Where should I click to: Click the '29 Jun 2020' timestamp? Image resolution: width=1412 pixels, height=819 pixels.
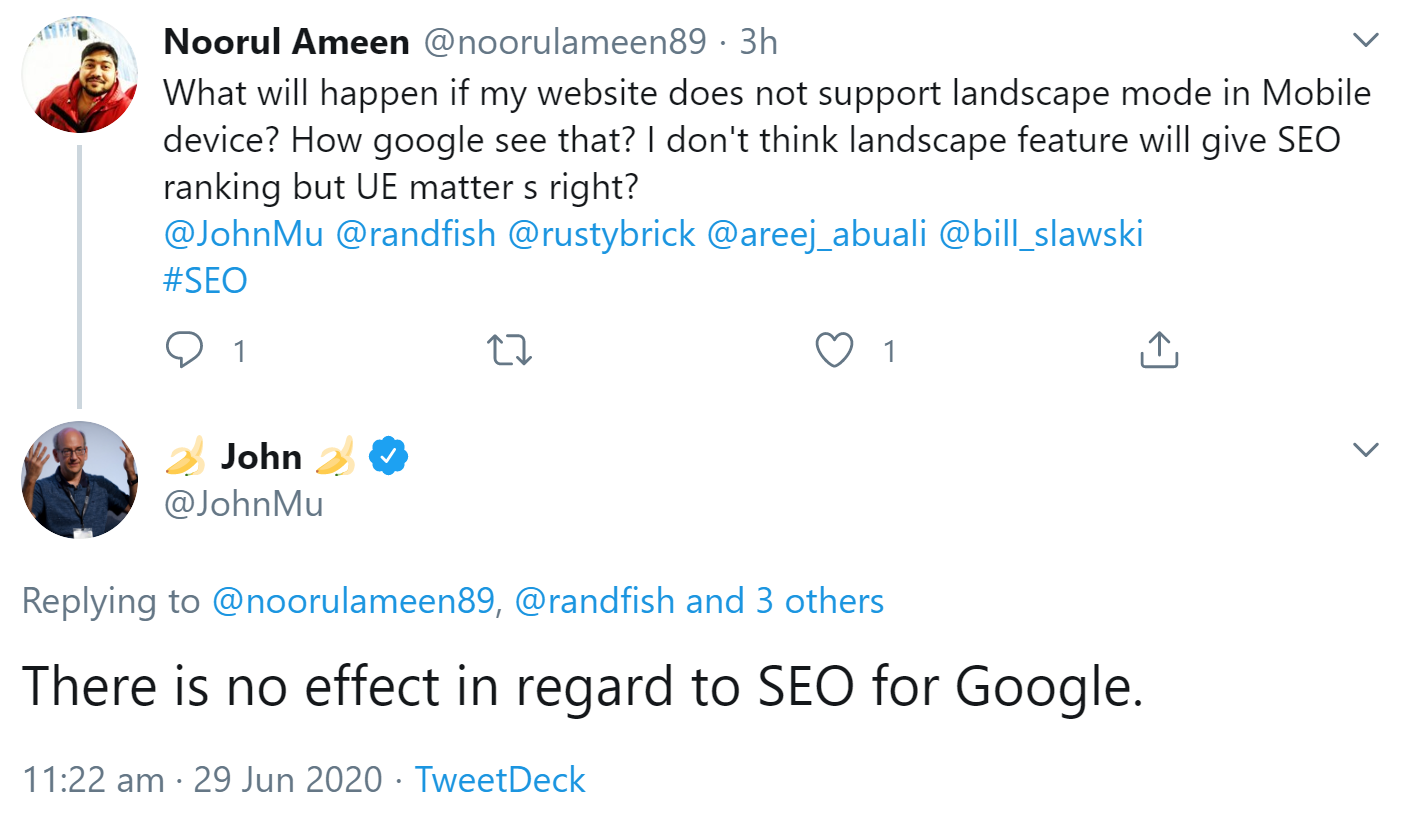pos(288,780)
